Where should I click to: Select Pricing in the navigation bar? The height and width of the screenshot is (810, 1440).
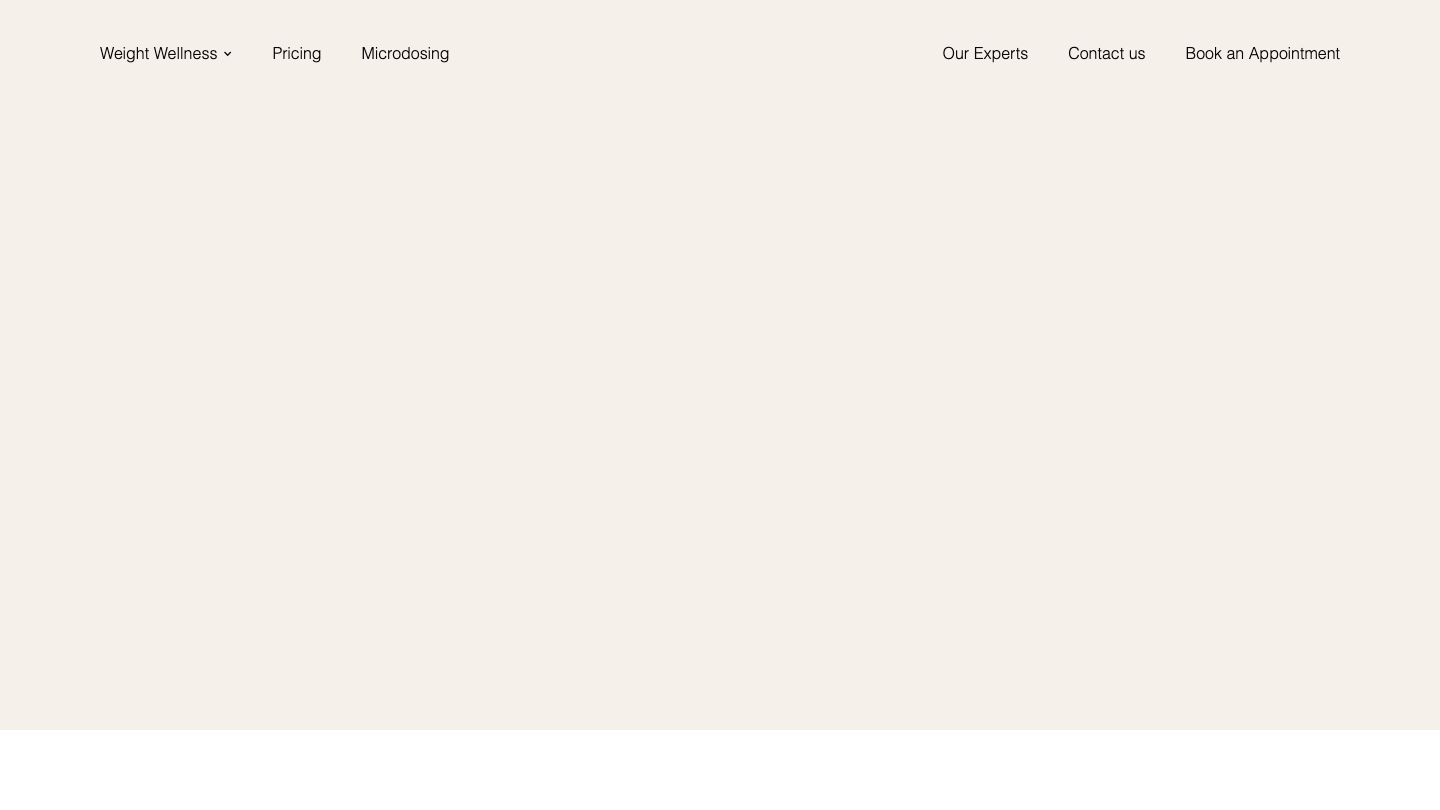[296, 54]
